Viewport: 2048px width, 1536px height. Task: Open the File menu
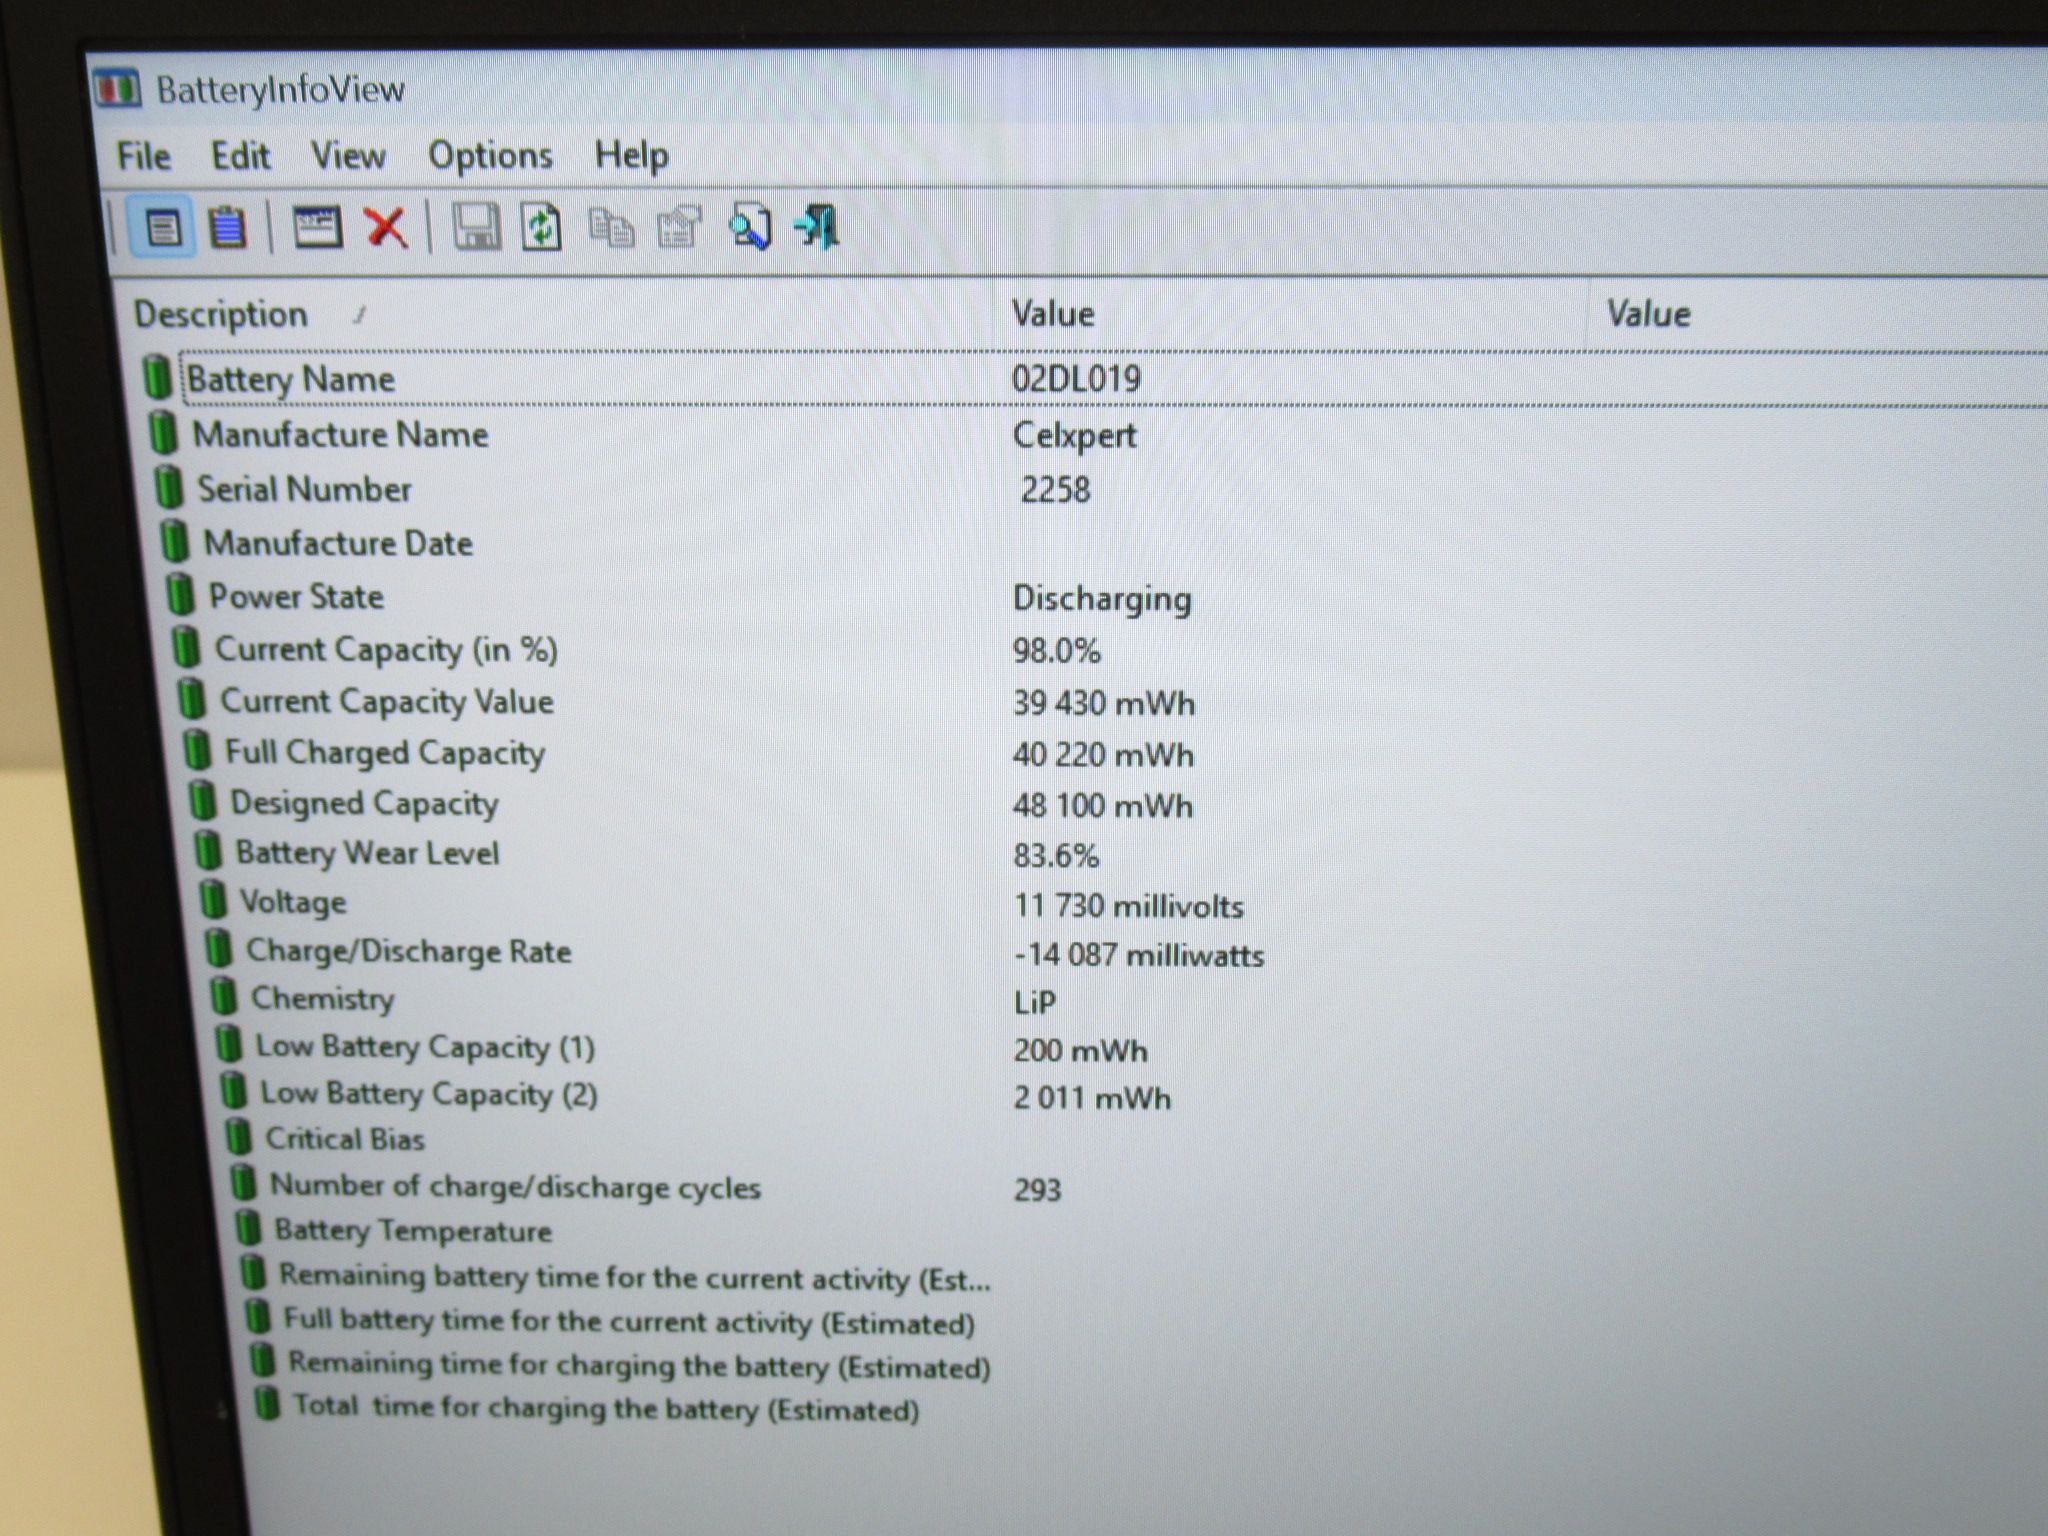143,156
